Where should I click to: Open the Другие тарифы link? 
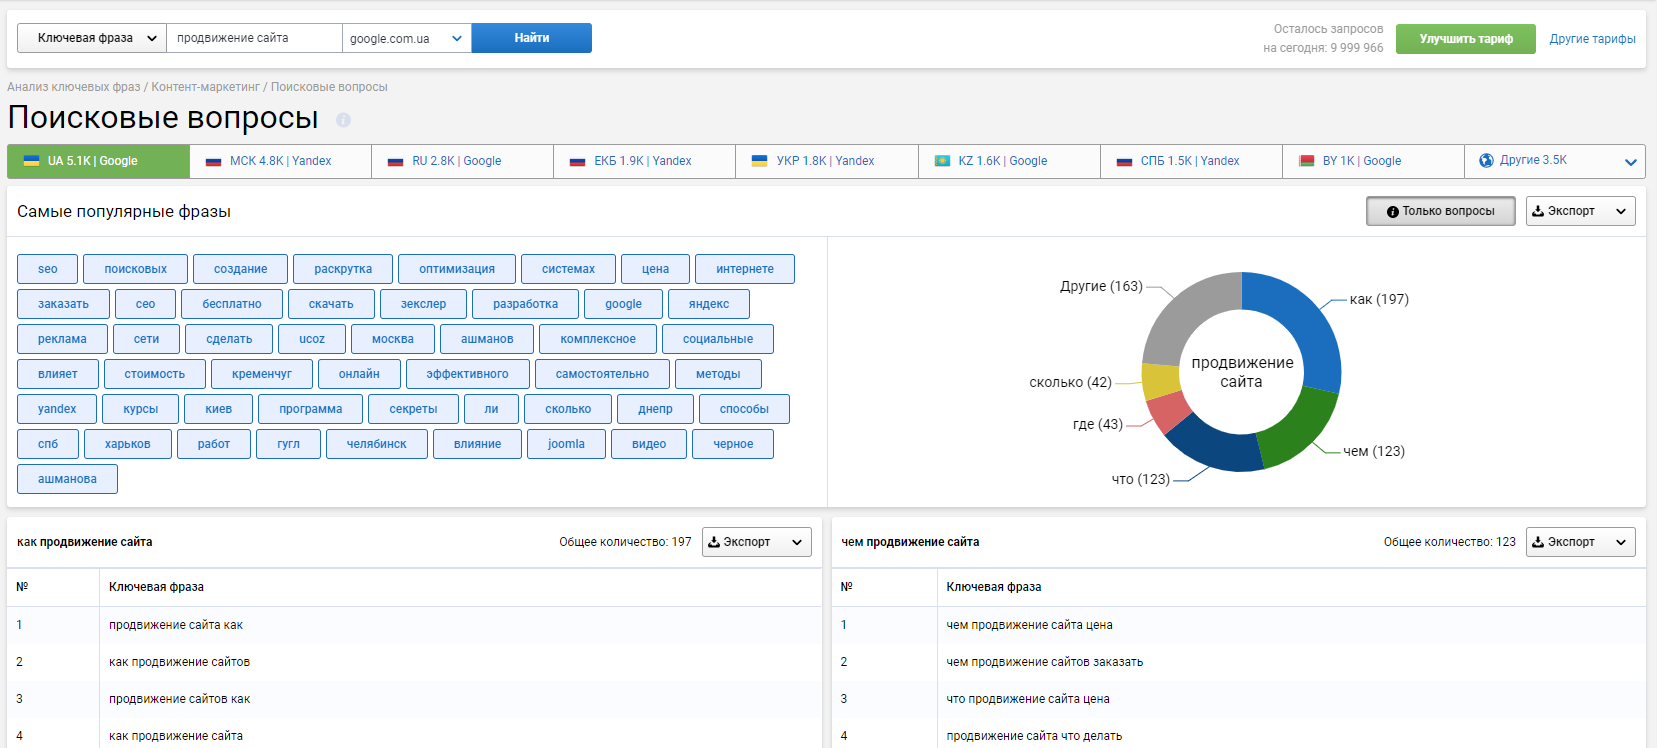[x=1592, y=39]
